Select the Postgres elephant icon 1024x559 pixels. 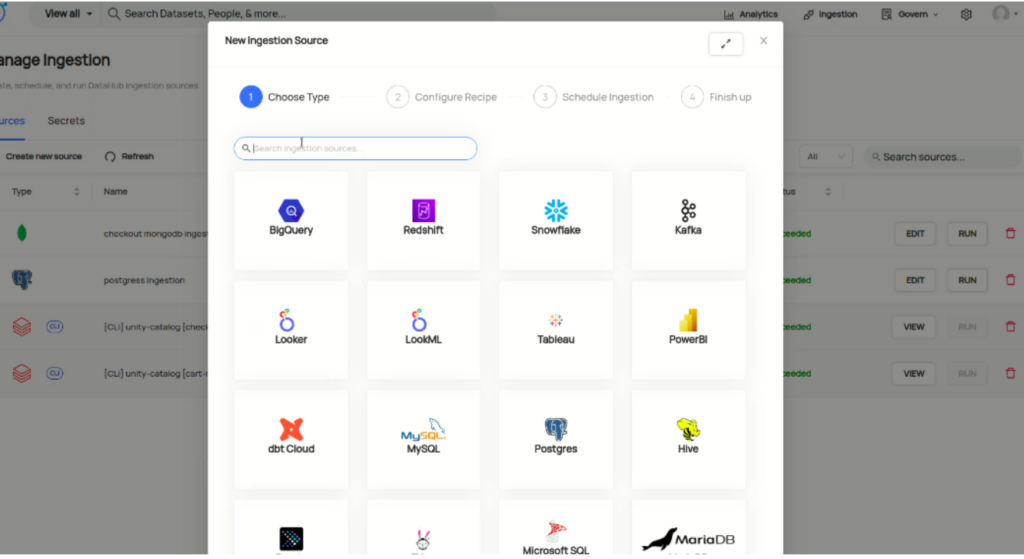point(556,429)
